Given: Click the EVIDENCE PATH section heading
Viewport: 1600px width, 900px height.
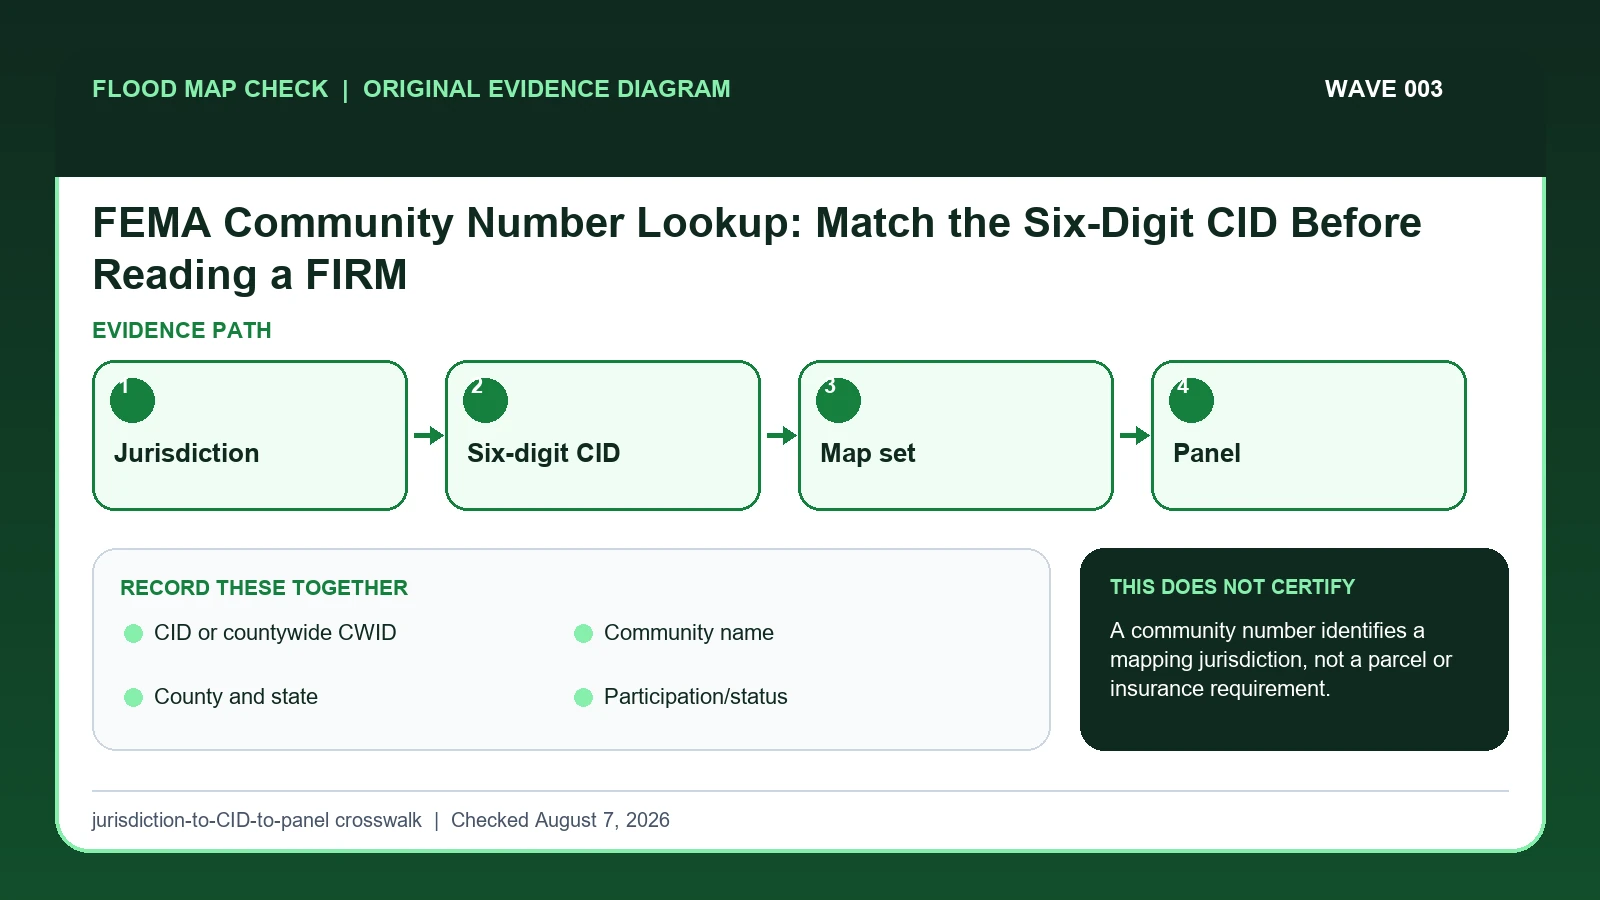Looking at the screenshot, I should coord(182,331).
